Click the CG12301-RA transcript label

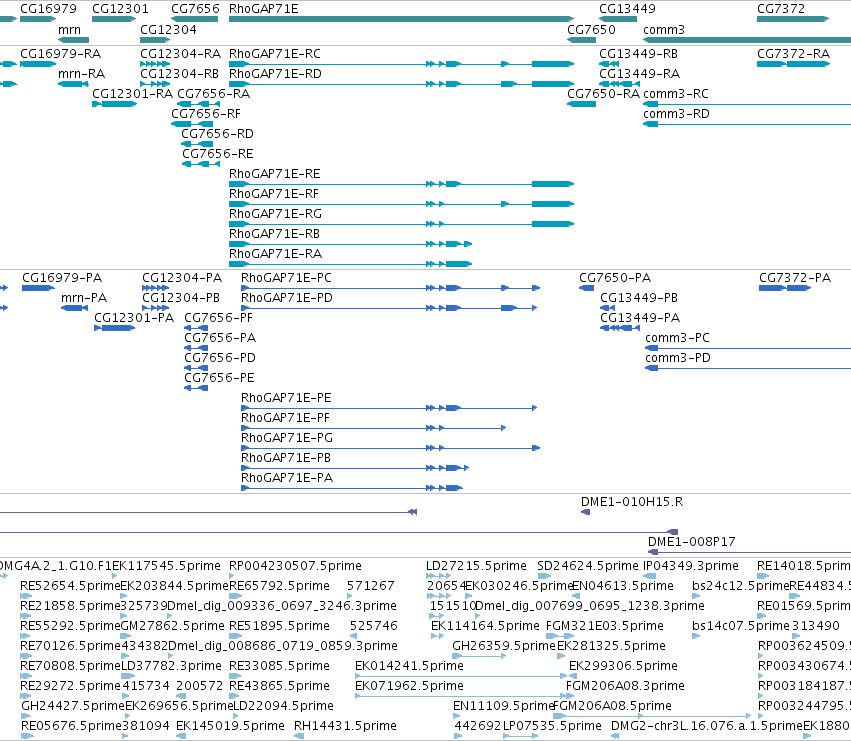click(132, 94)
